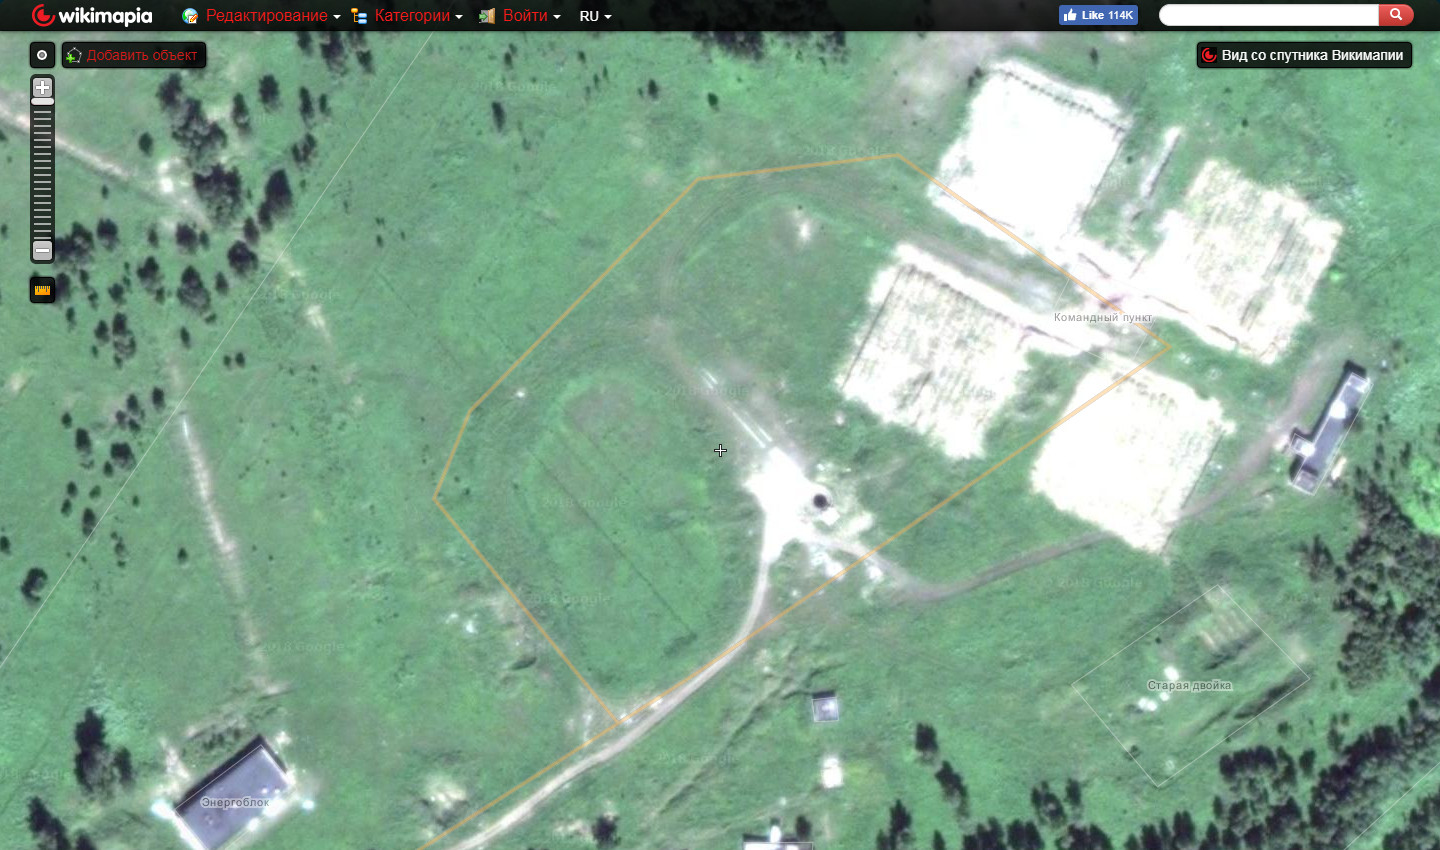The image size is (1440, 850).
Task: Open the RU language selector
Action: point(595,16)
